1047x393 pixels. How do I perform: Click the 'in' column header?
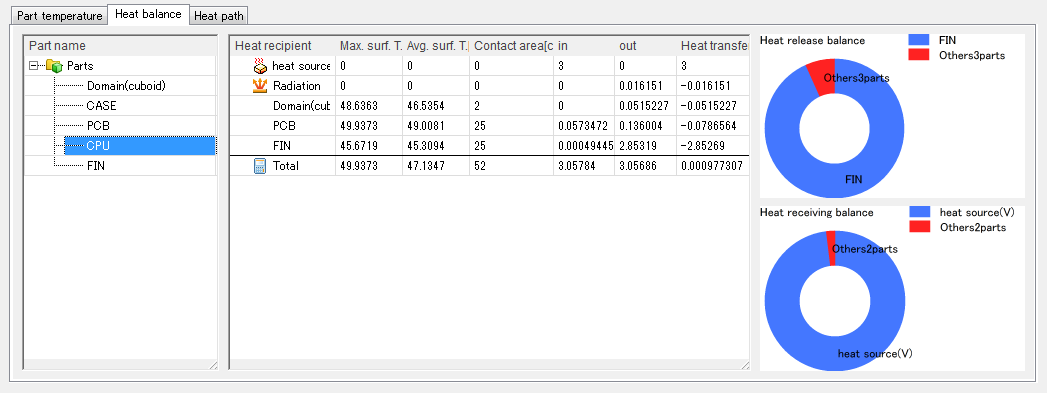coord(584,46)
